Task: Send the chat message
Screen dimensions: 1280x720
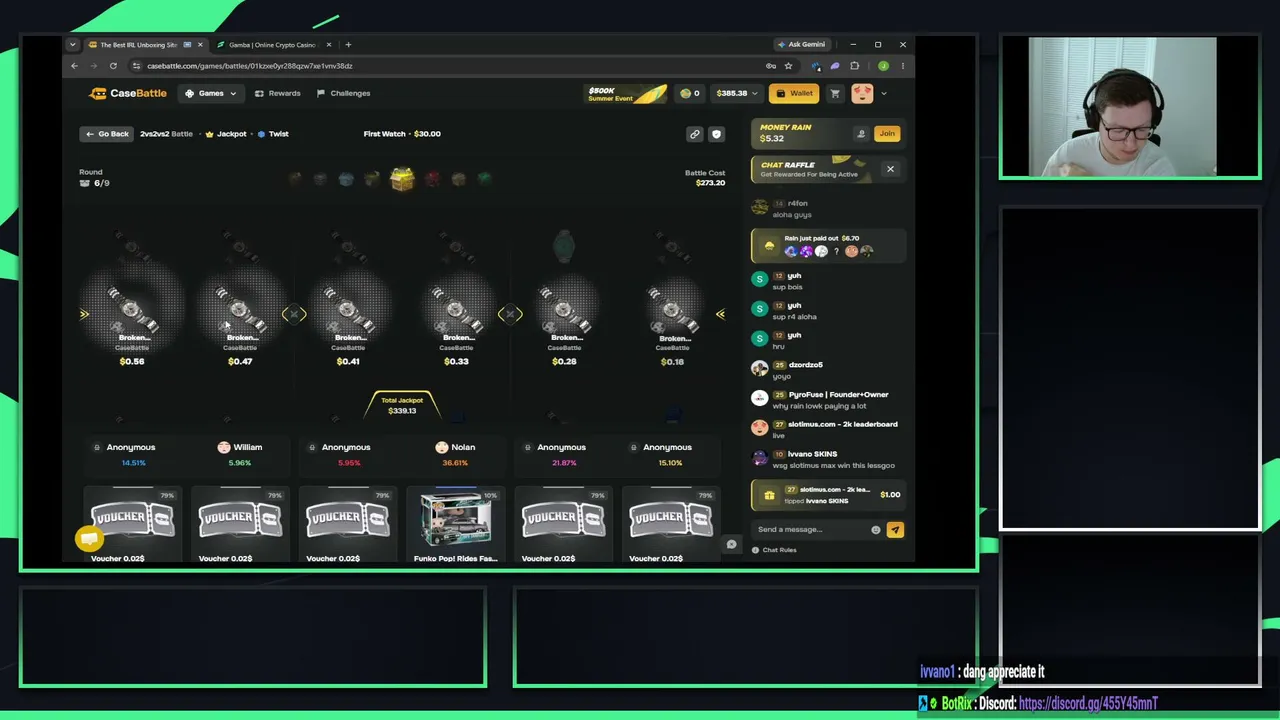Action: tap(895, 529)
